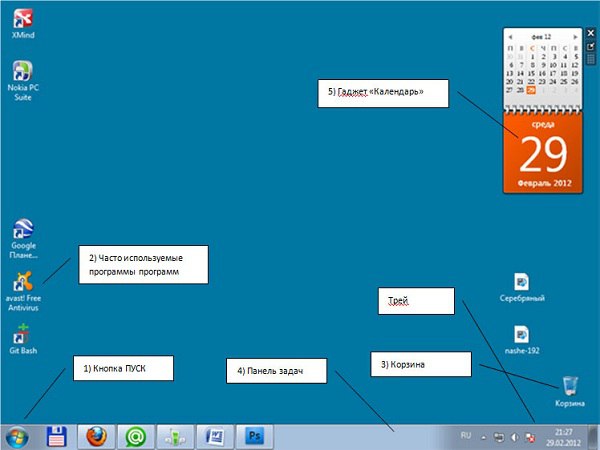
Task: Open Microsoft Word from the taskbar
Action: pyautogui.click(x=215, y=437)
